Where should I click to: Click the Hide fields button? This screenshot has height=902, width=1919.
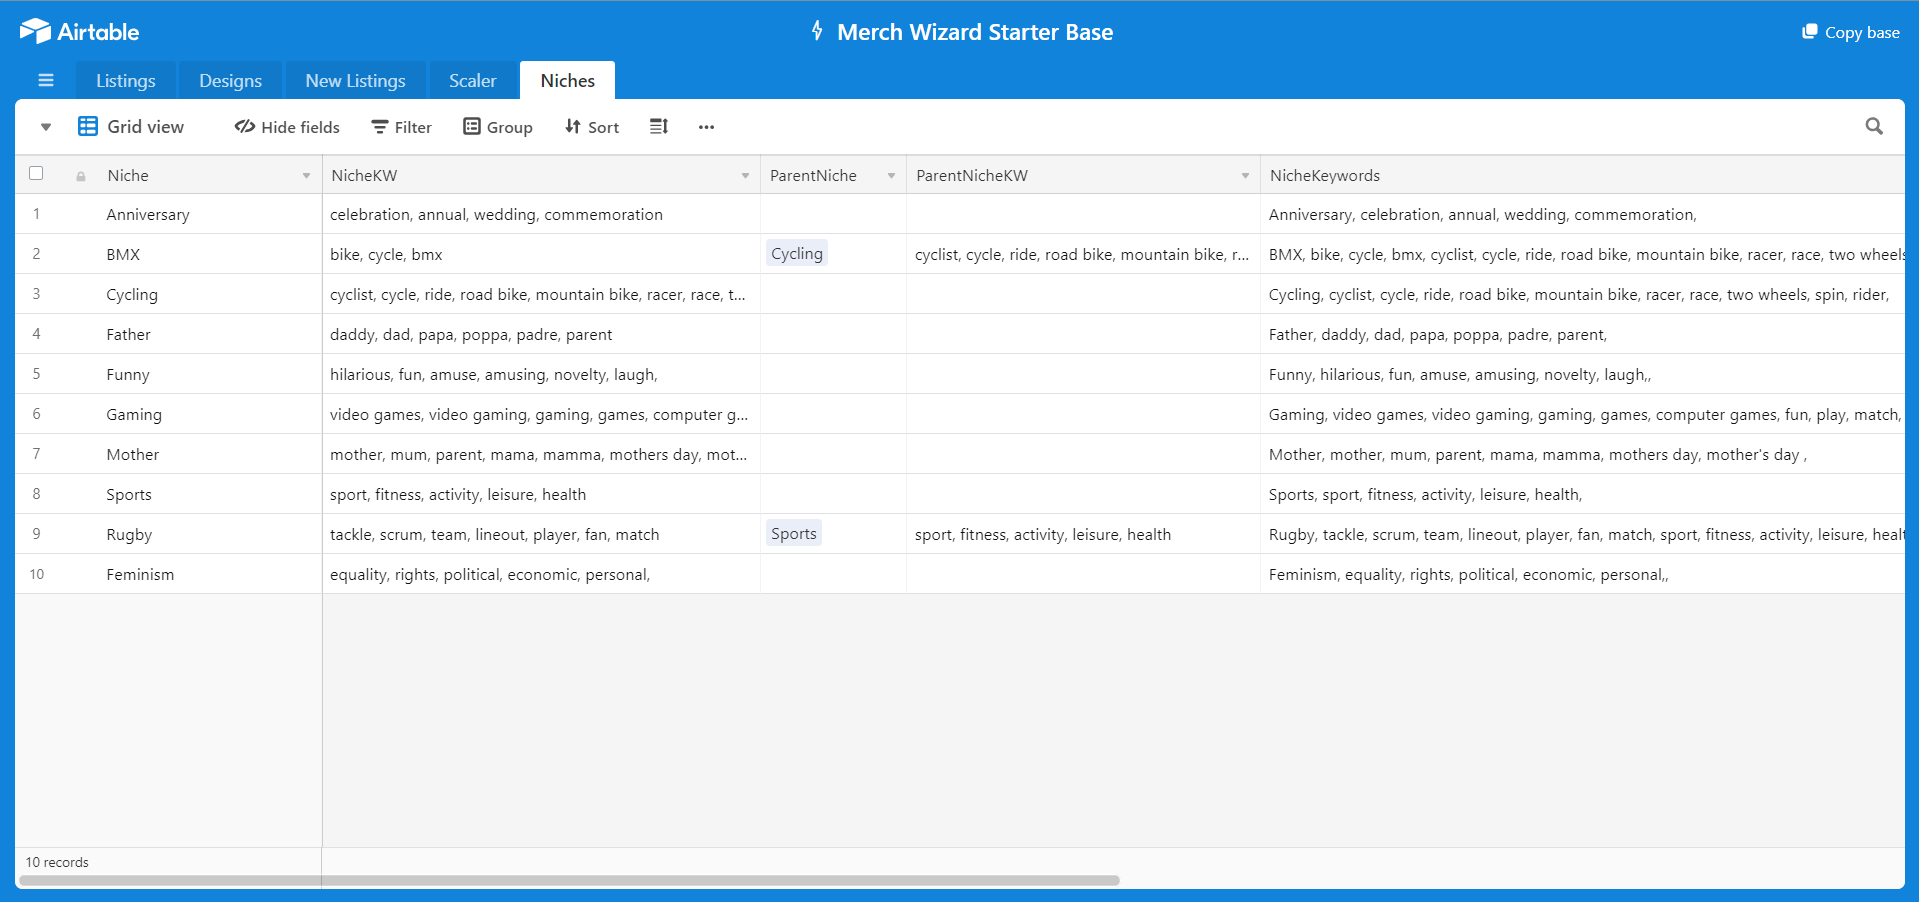287,127
